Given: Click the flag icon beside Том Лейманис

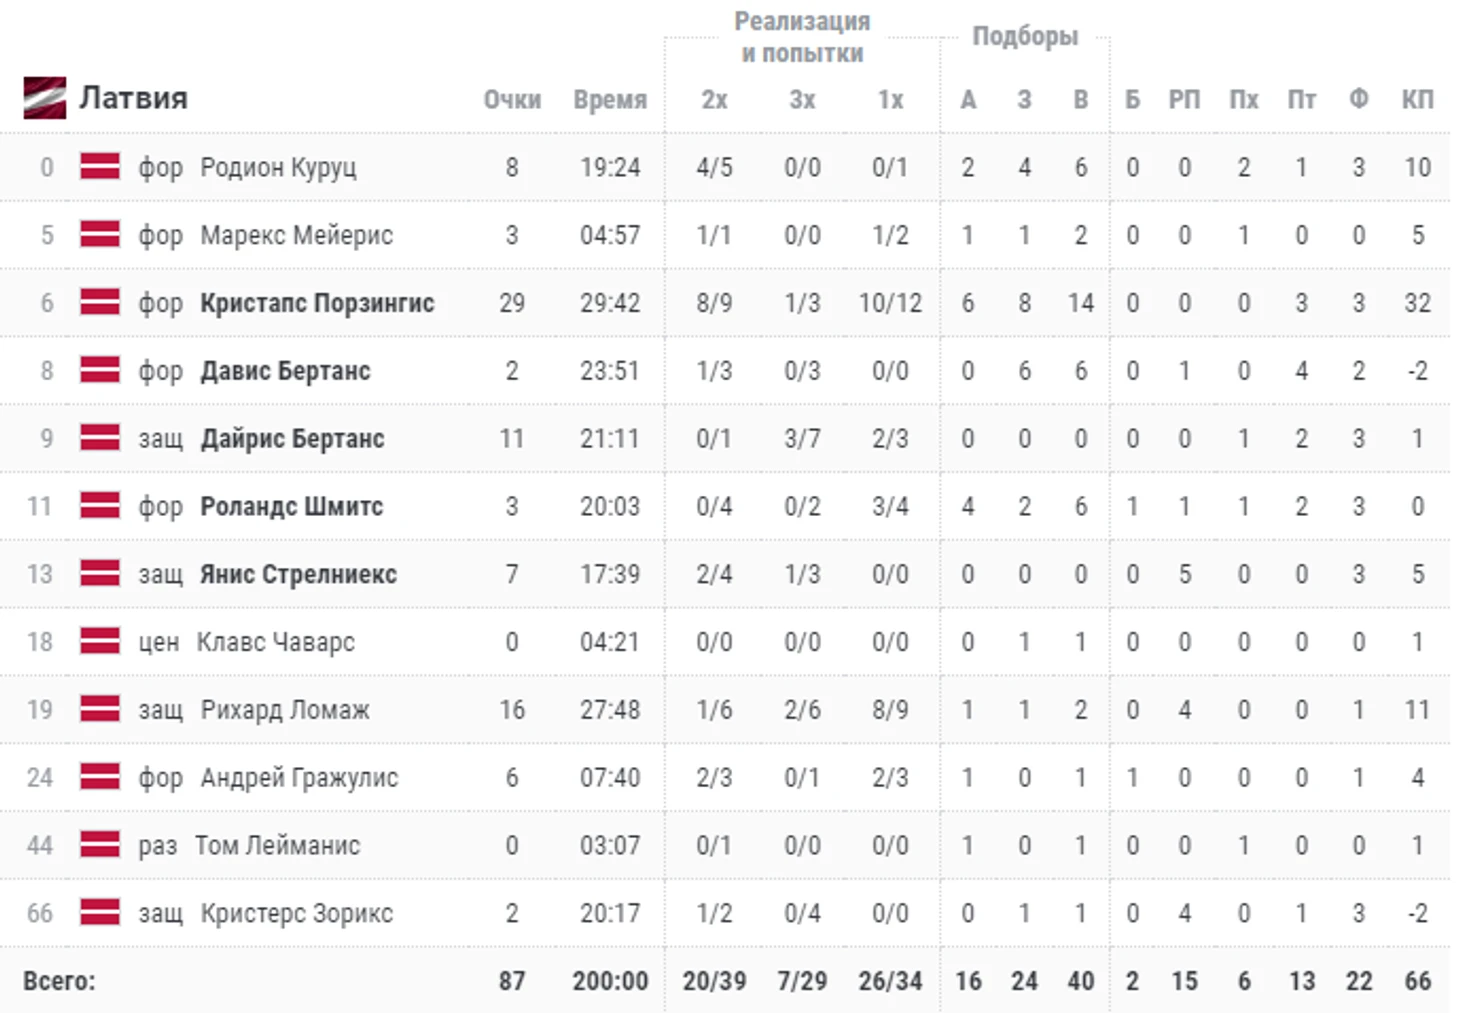Looking at the screenshot, I should coord(100,845).
